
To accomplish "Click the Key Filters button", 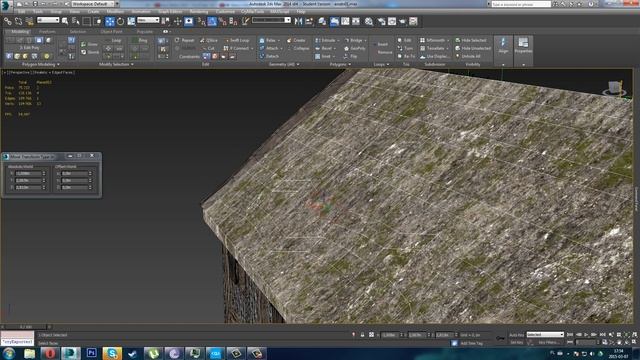I will 548,342.
